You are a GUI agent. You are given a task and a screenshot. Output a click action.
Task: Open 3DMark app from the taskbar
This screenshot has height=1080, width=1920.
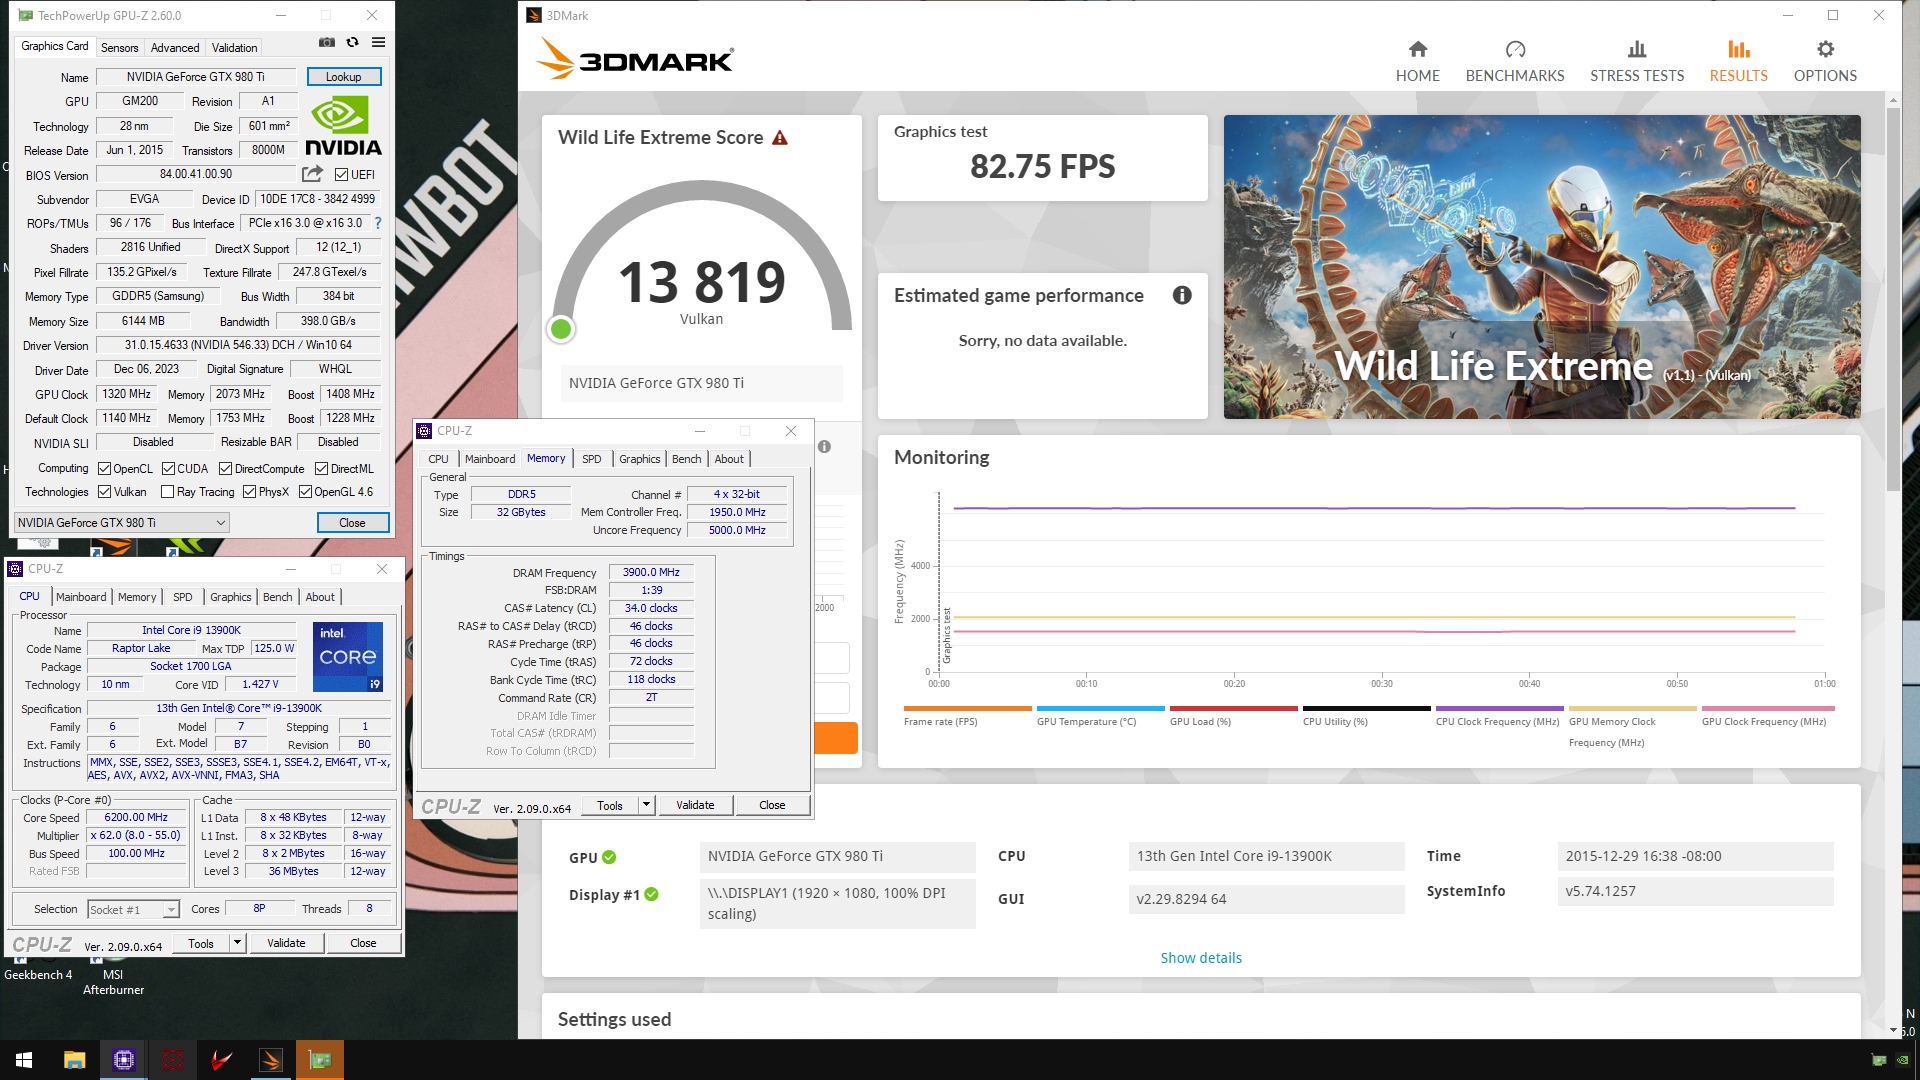click(x=271, y=1060)
